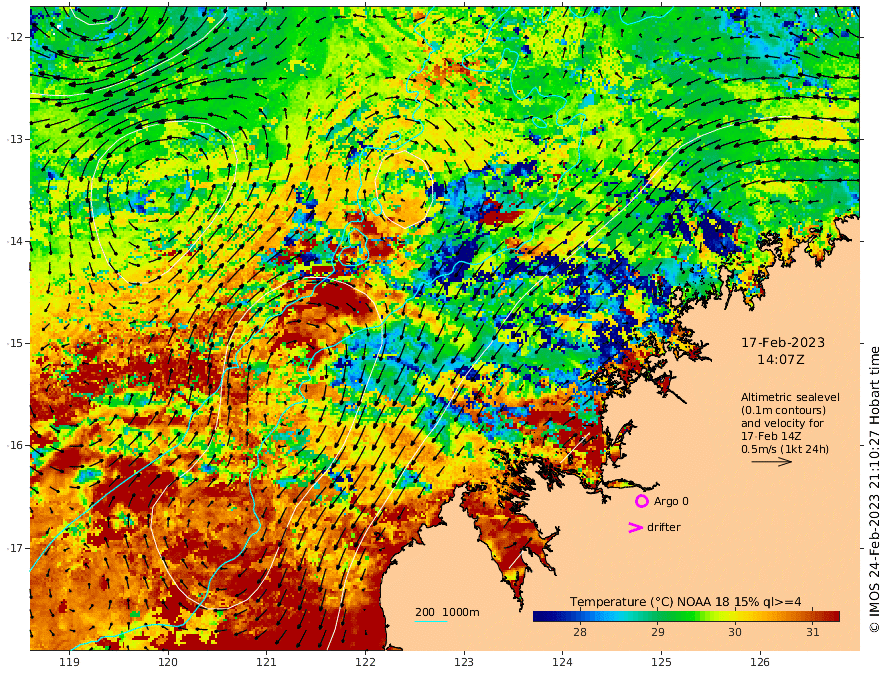Screen dimensions: 880x680
Task: Click the velocity scale reference arrow
Action: pos(772,462)
